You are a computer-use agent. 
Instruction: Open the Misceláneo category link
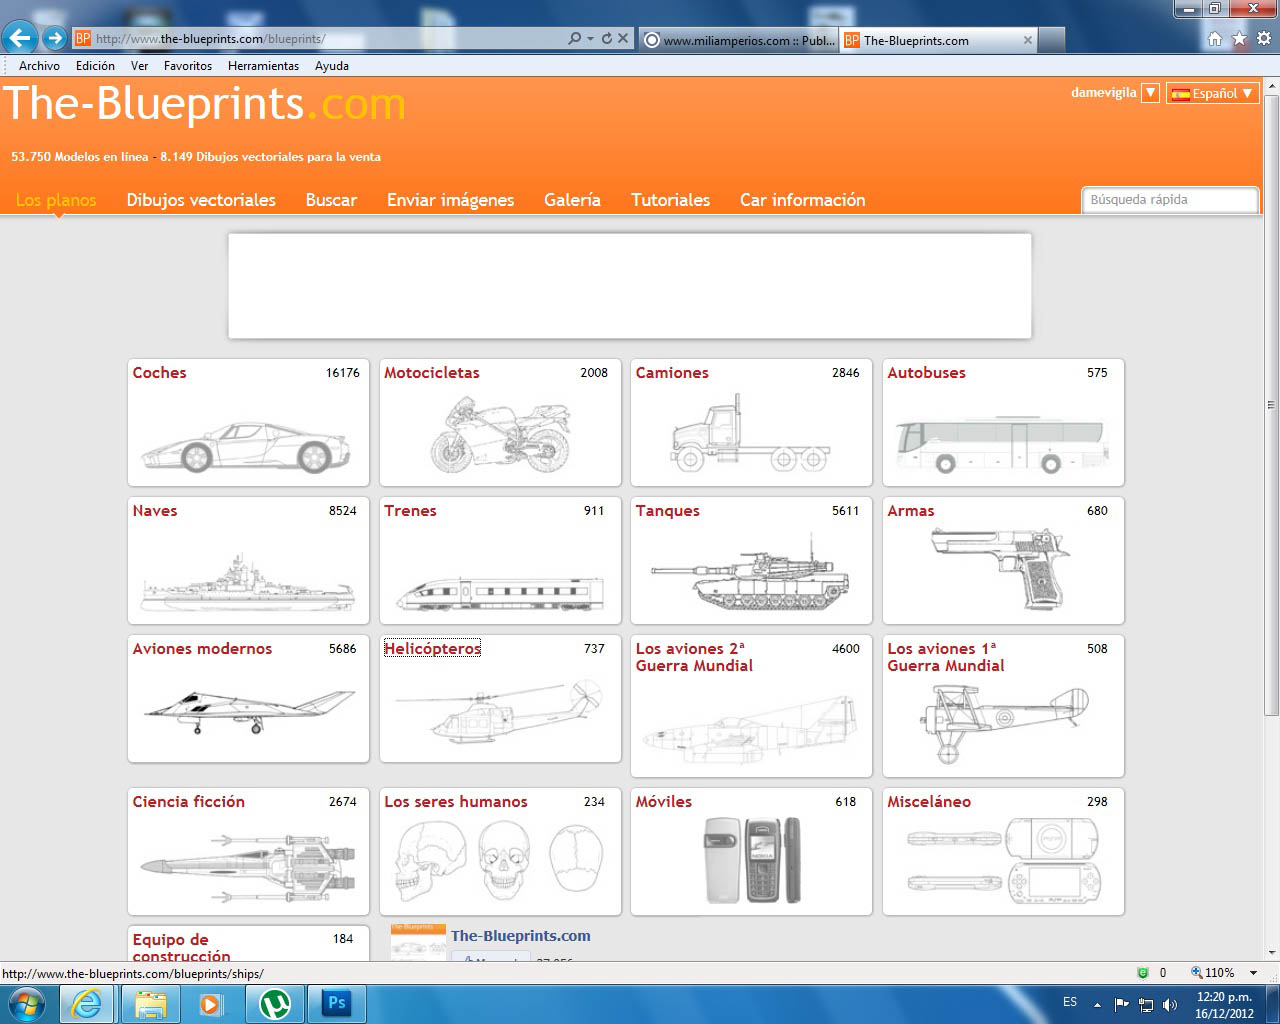(x=929, y=802)
